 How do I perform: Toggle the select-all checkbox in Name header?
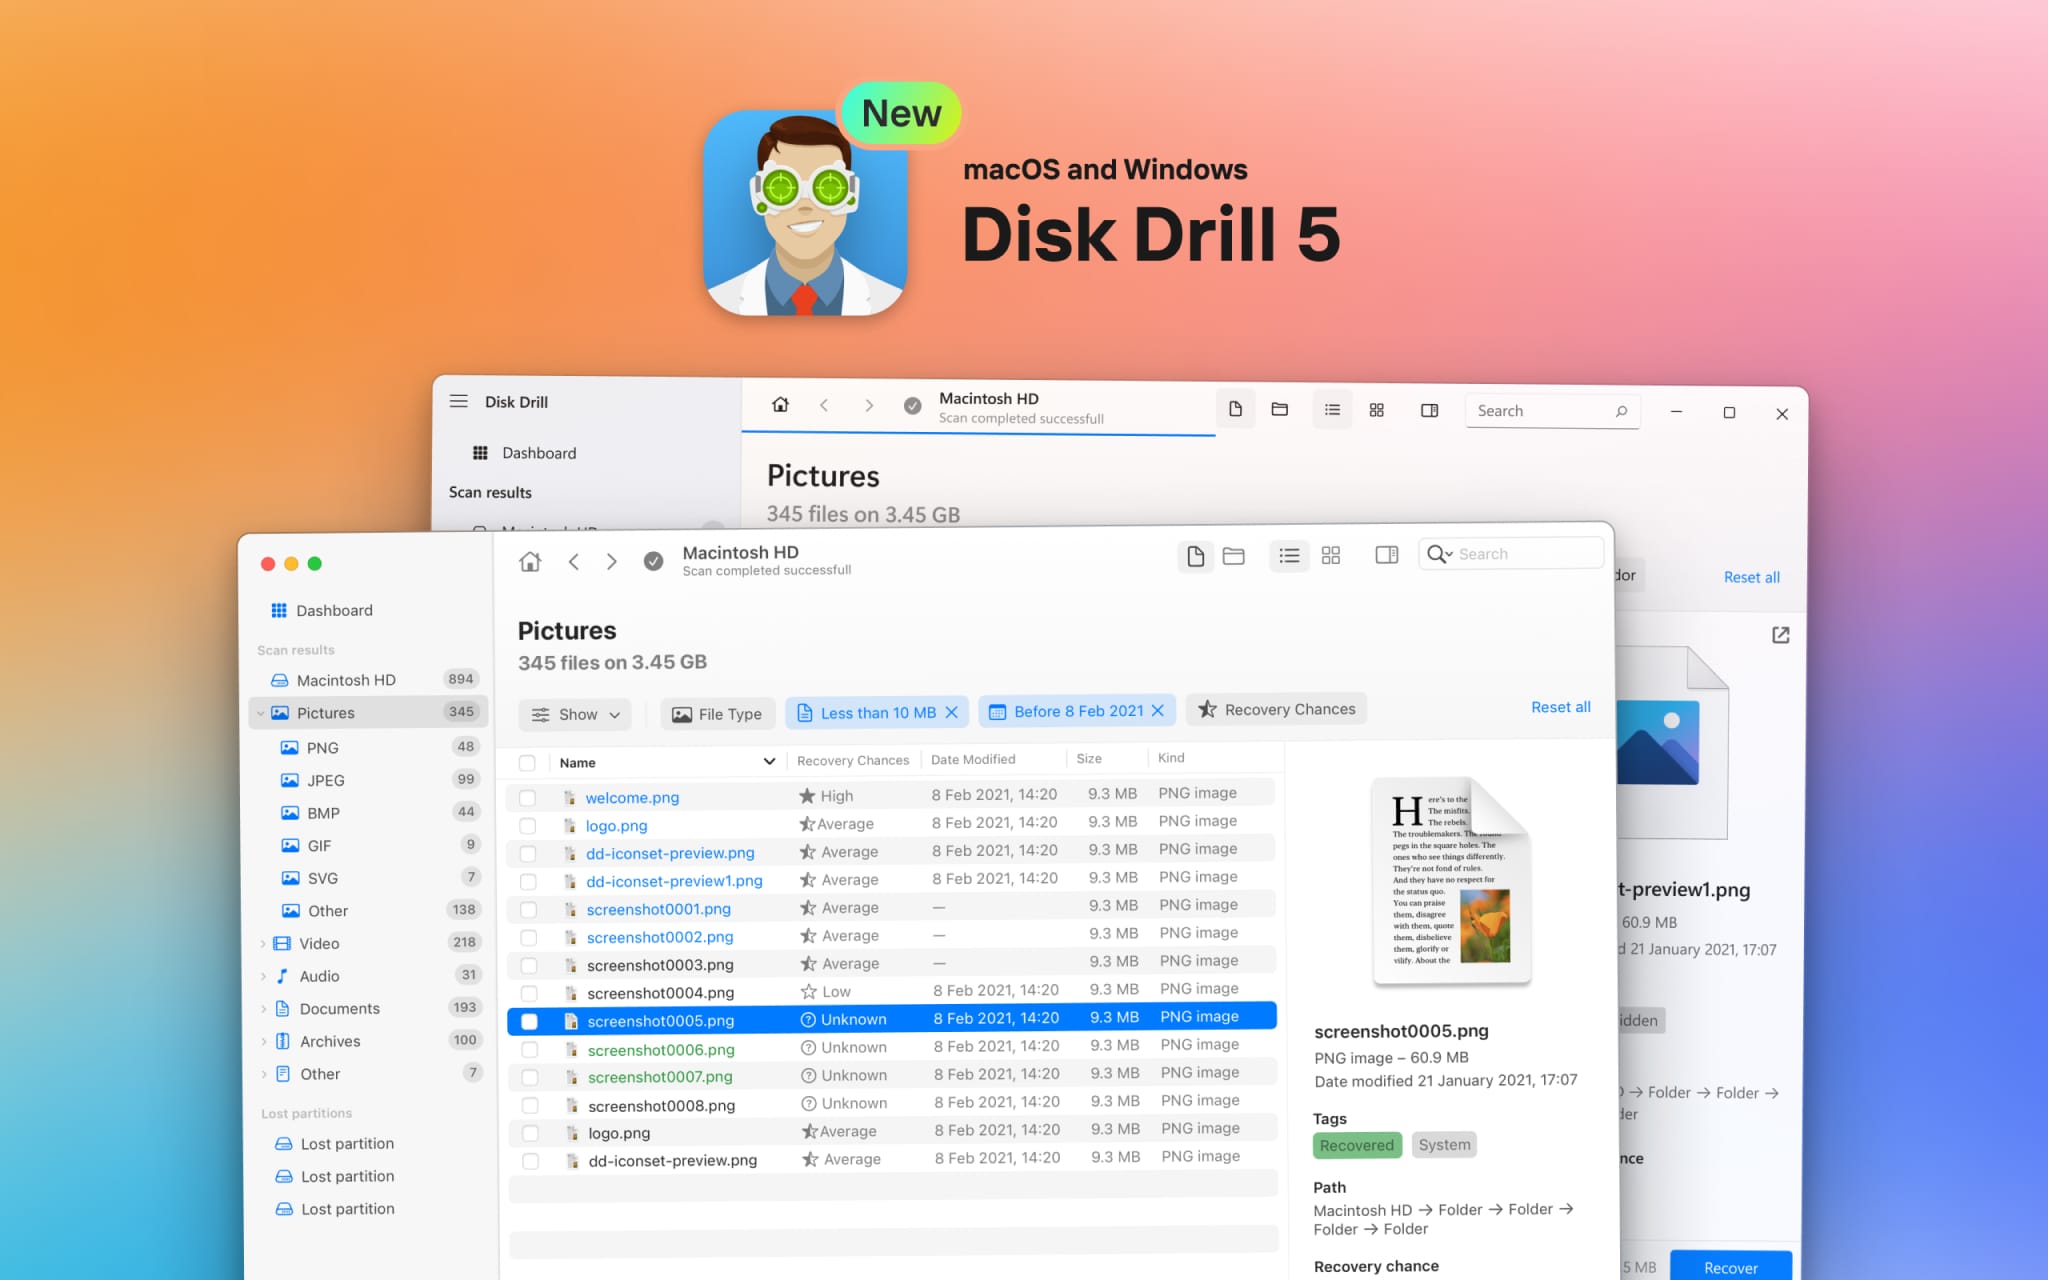527,763
